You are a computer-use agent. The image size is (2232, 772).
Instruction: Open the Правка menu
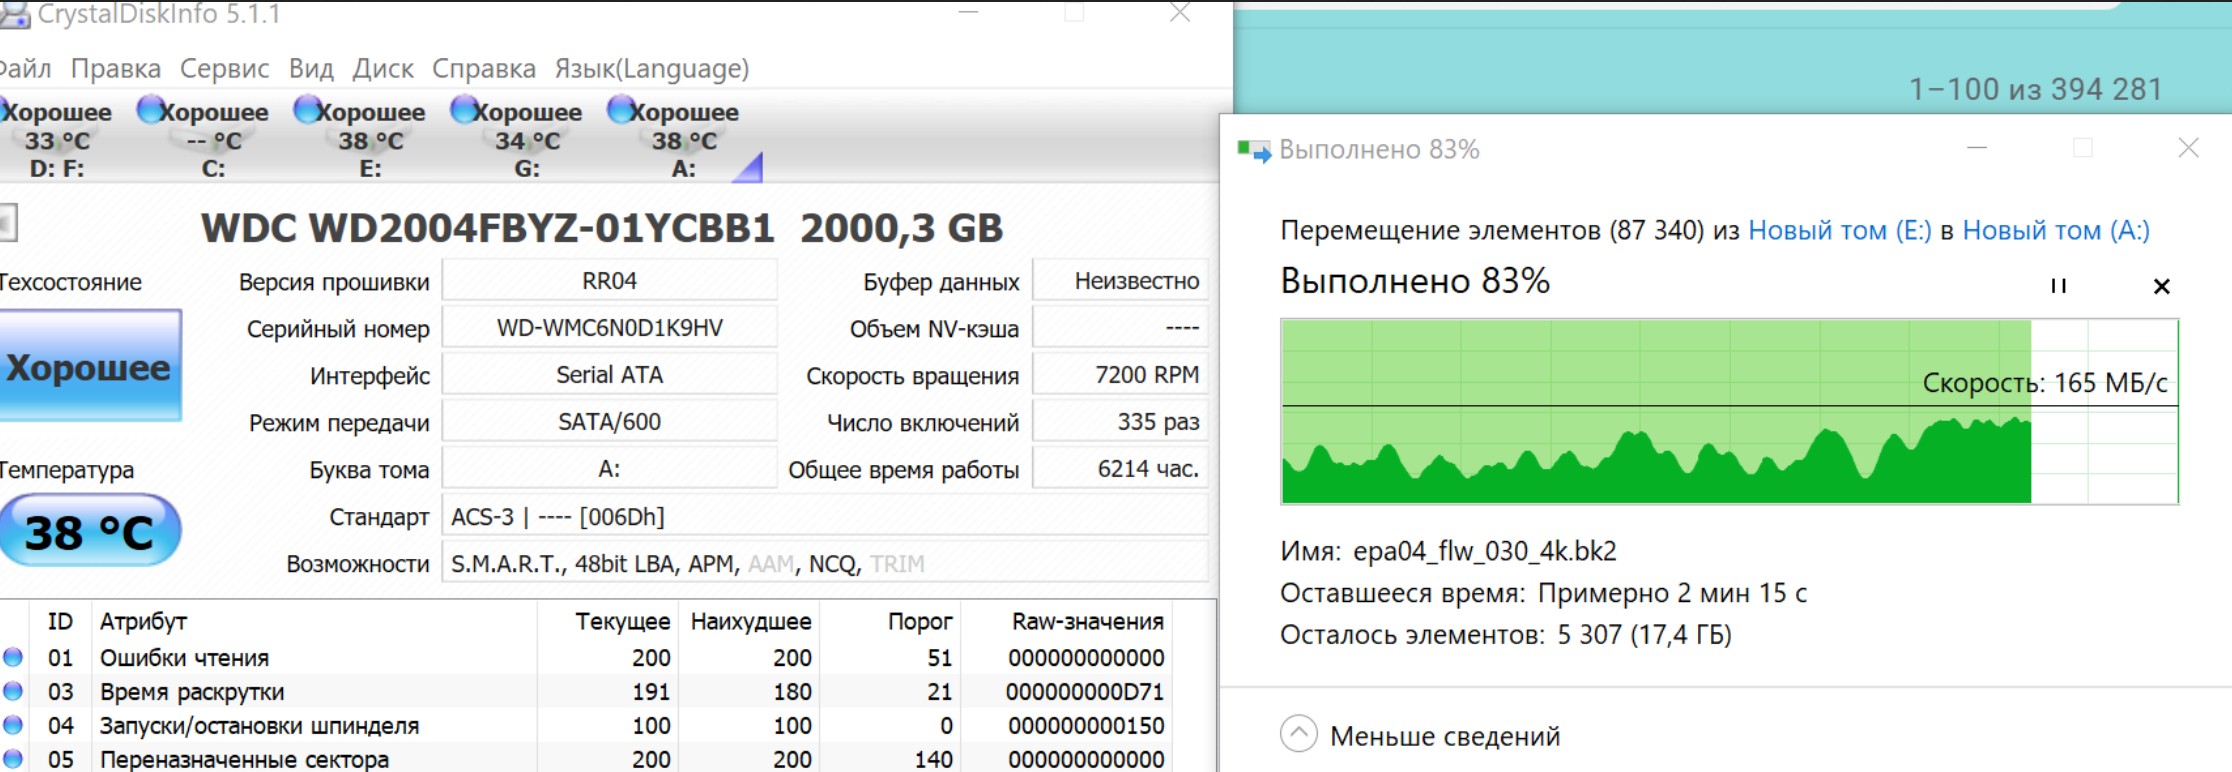pyautogui.click(x=115, y=68)
